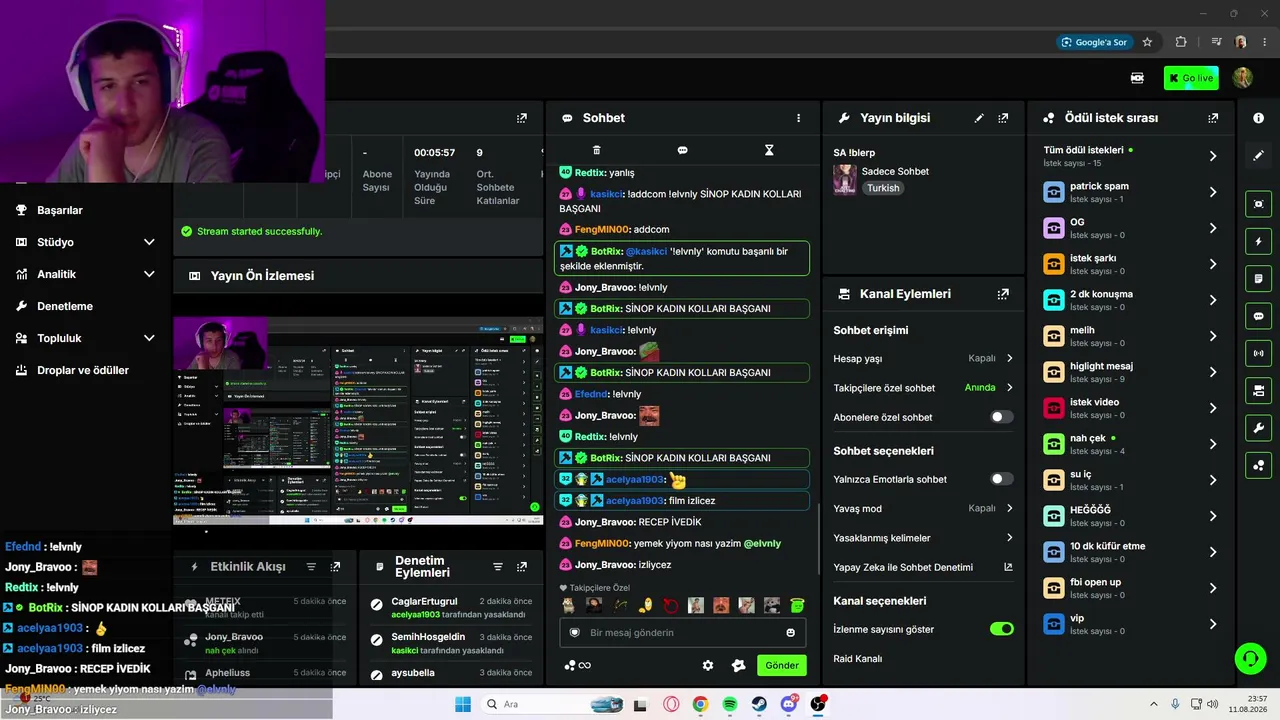Click the document note icon in right sidebar
Screen dimensions: 1280x720
1259,279
